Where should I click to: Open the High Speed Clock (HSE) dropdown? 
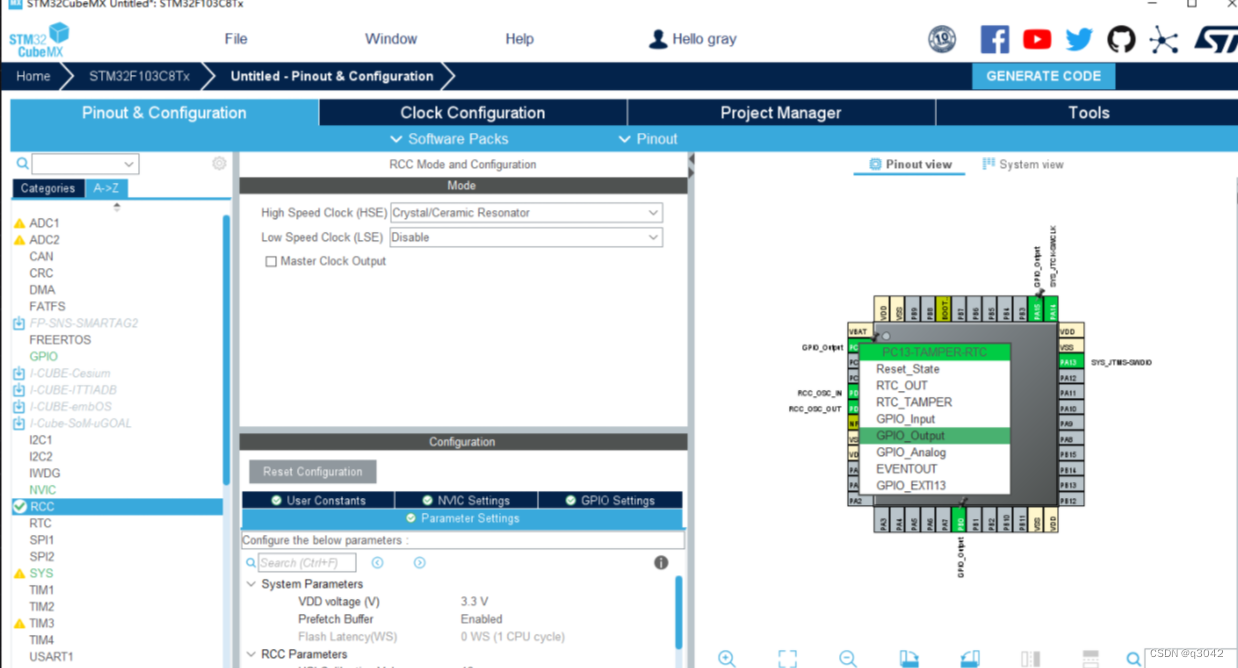(x=653, y=213)
